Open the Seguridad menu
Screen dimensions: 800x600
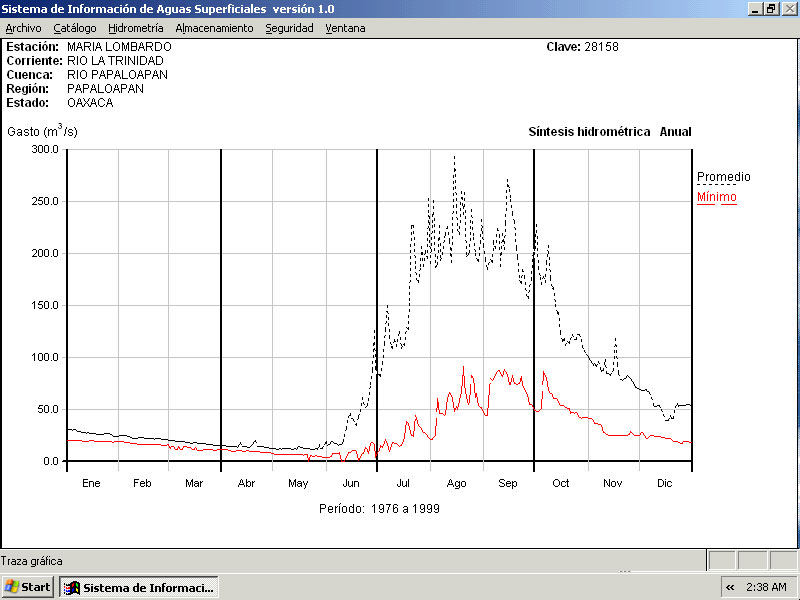289,28
